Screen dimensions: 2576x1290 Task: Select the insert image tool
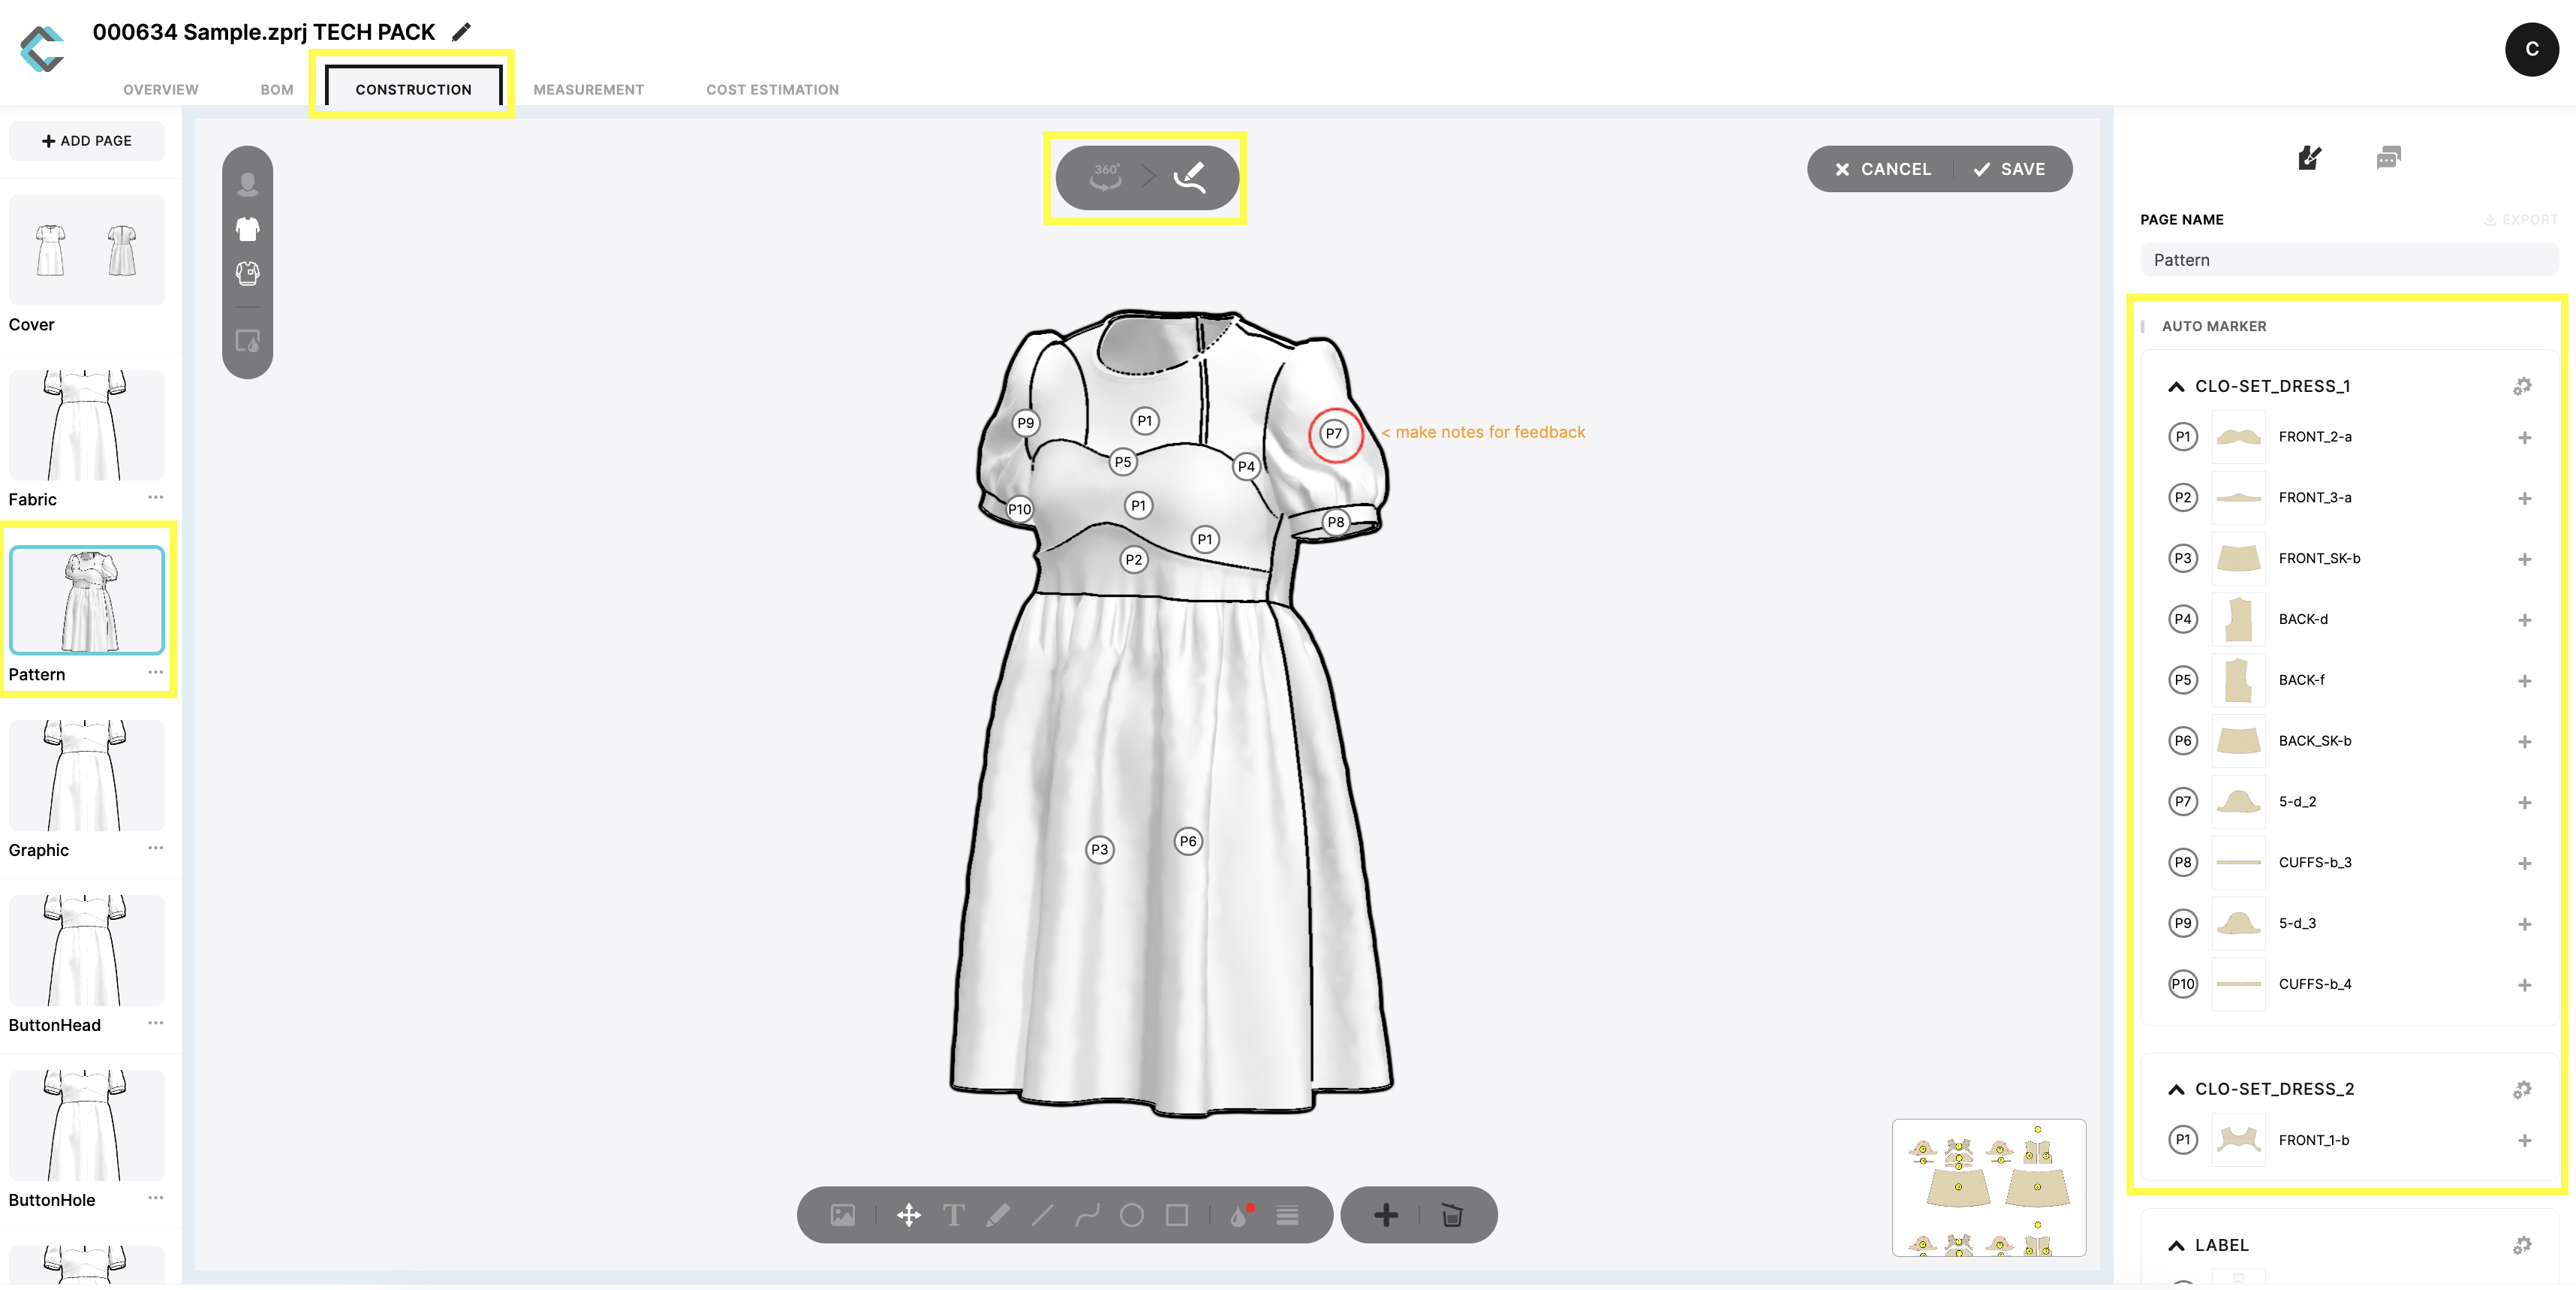click(x=842, y=1215)
